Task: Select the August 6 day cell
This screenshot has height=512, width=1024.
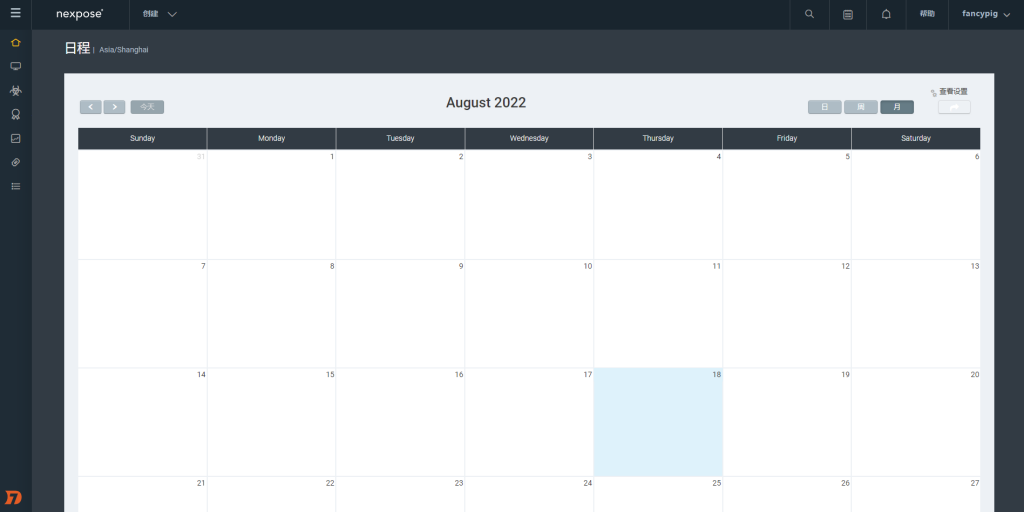Action: click(x=916, y=204)
